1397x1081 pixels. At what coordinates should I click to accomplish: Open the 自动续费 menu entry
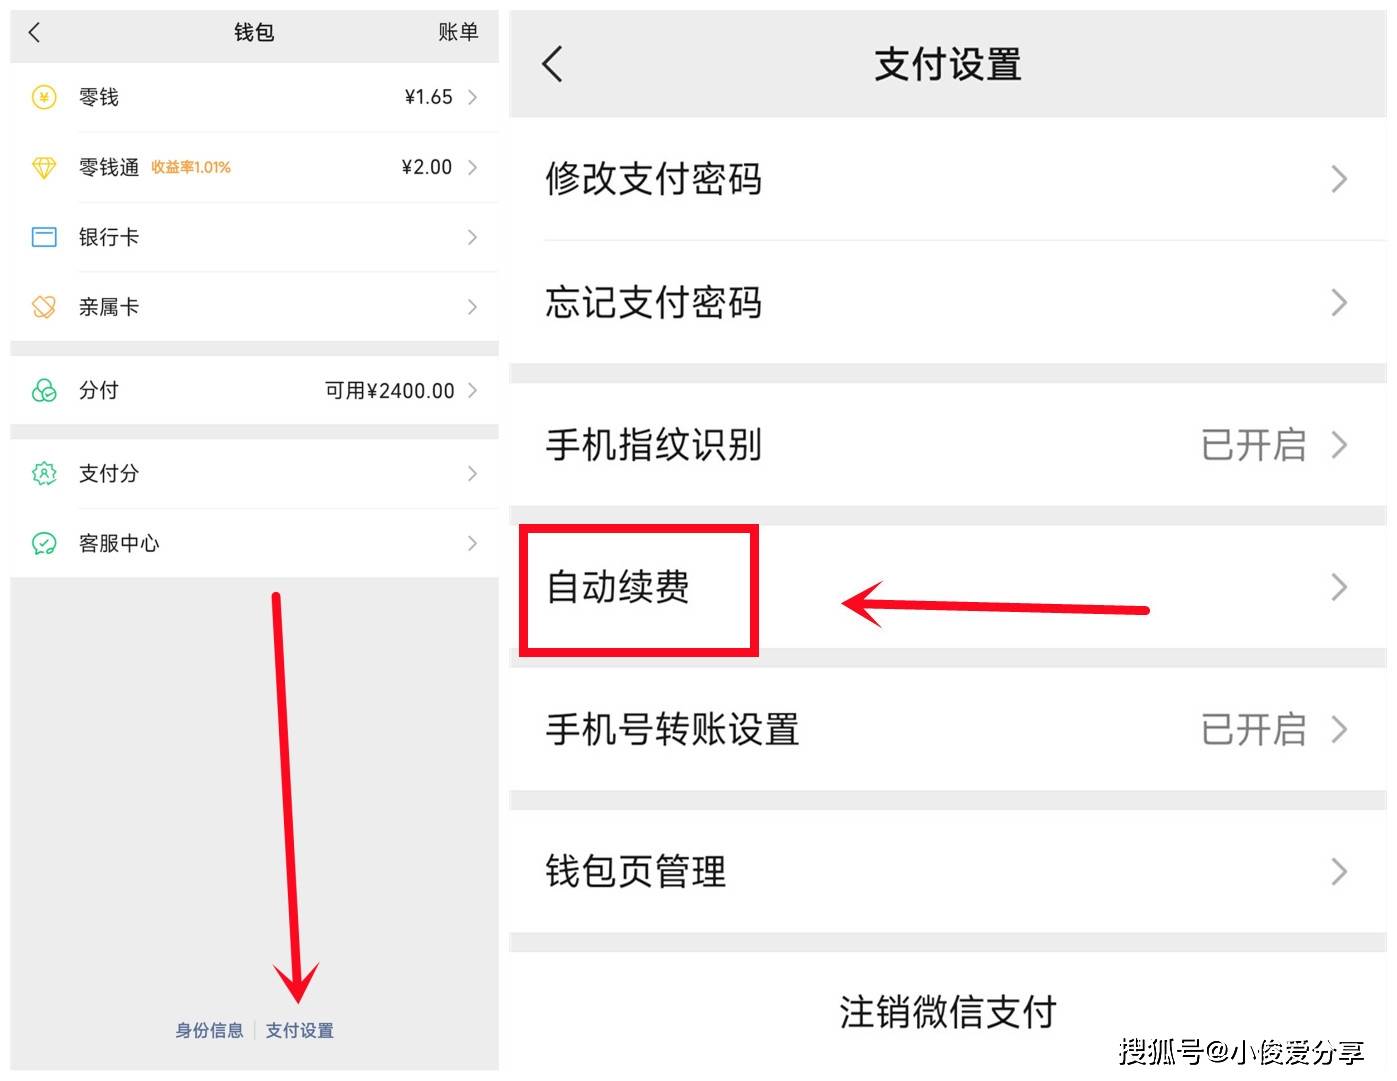point(618,588)
